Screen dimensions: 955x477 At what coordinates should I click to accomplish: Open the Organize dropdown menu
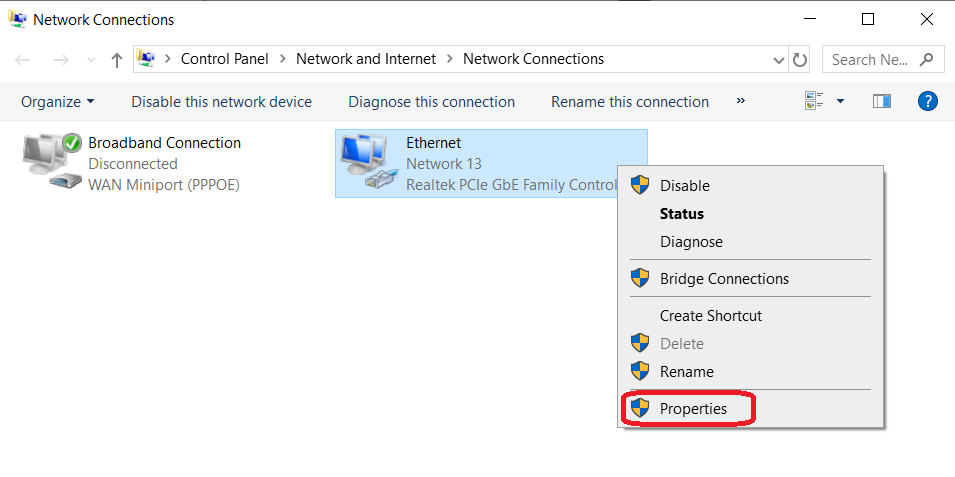coord(58,102)
